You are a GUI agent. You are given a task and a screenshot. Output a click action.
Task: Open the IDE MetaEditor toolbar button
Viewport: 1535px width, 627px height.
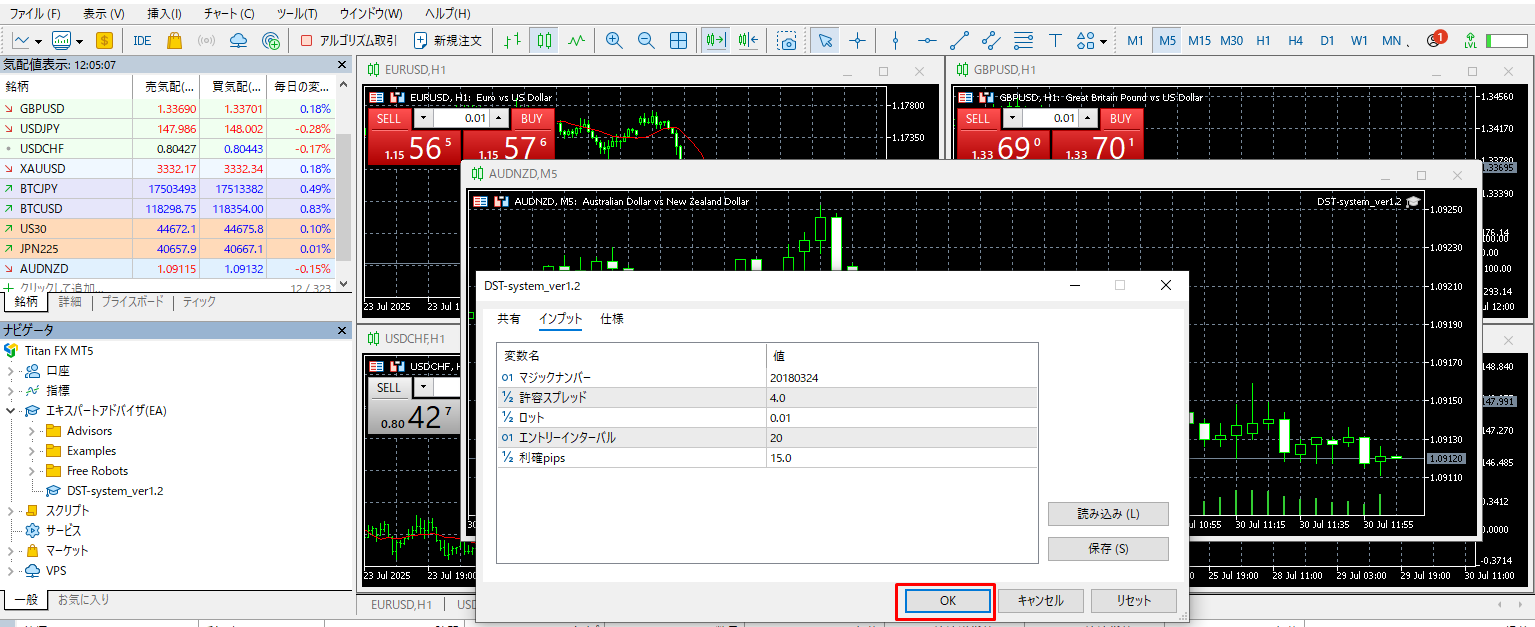[143, 41]
